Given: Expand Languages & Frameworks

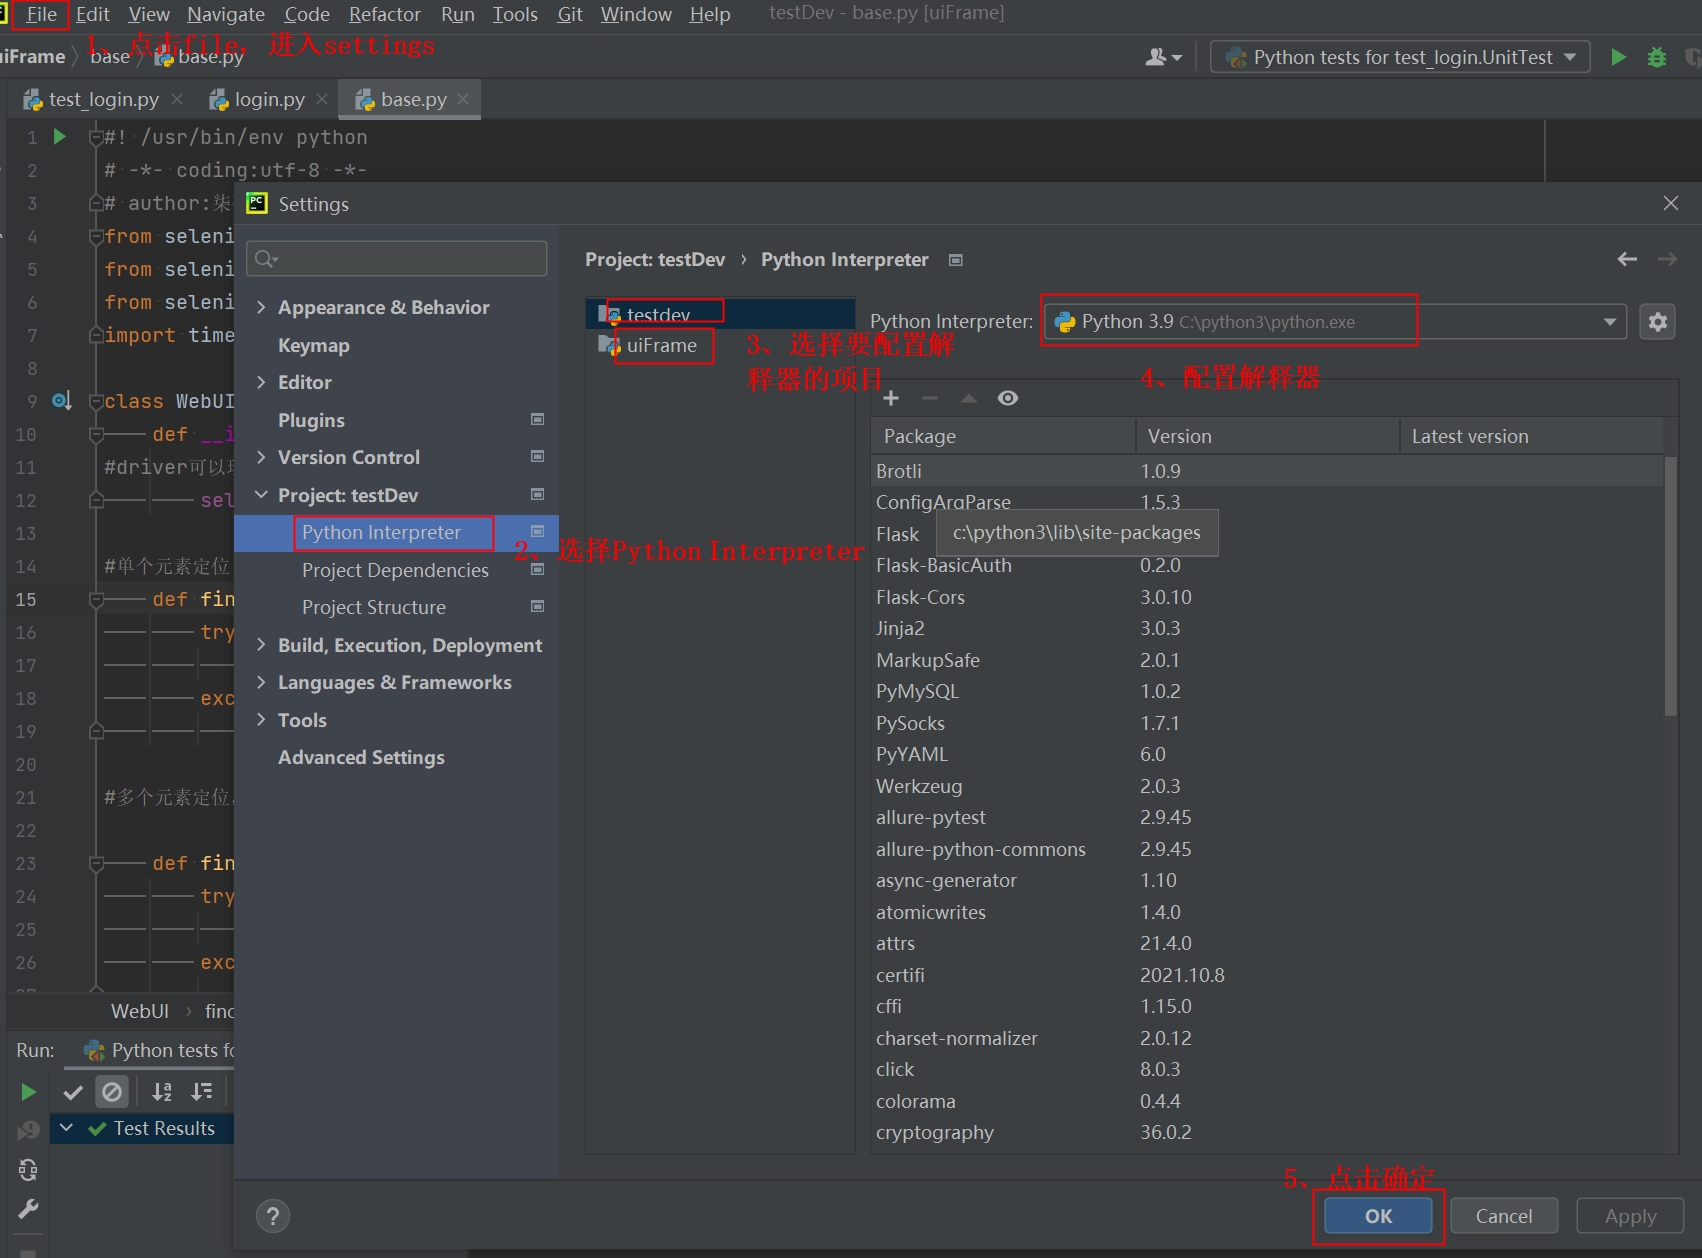Looking at the screenshot, I should (x=261, y=682).
